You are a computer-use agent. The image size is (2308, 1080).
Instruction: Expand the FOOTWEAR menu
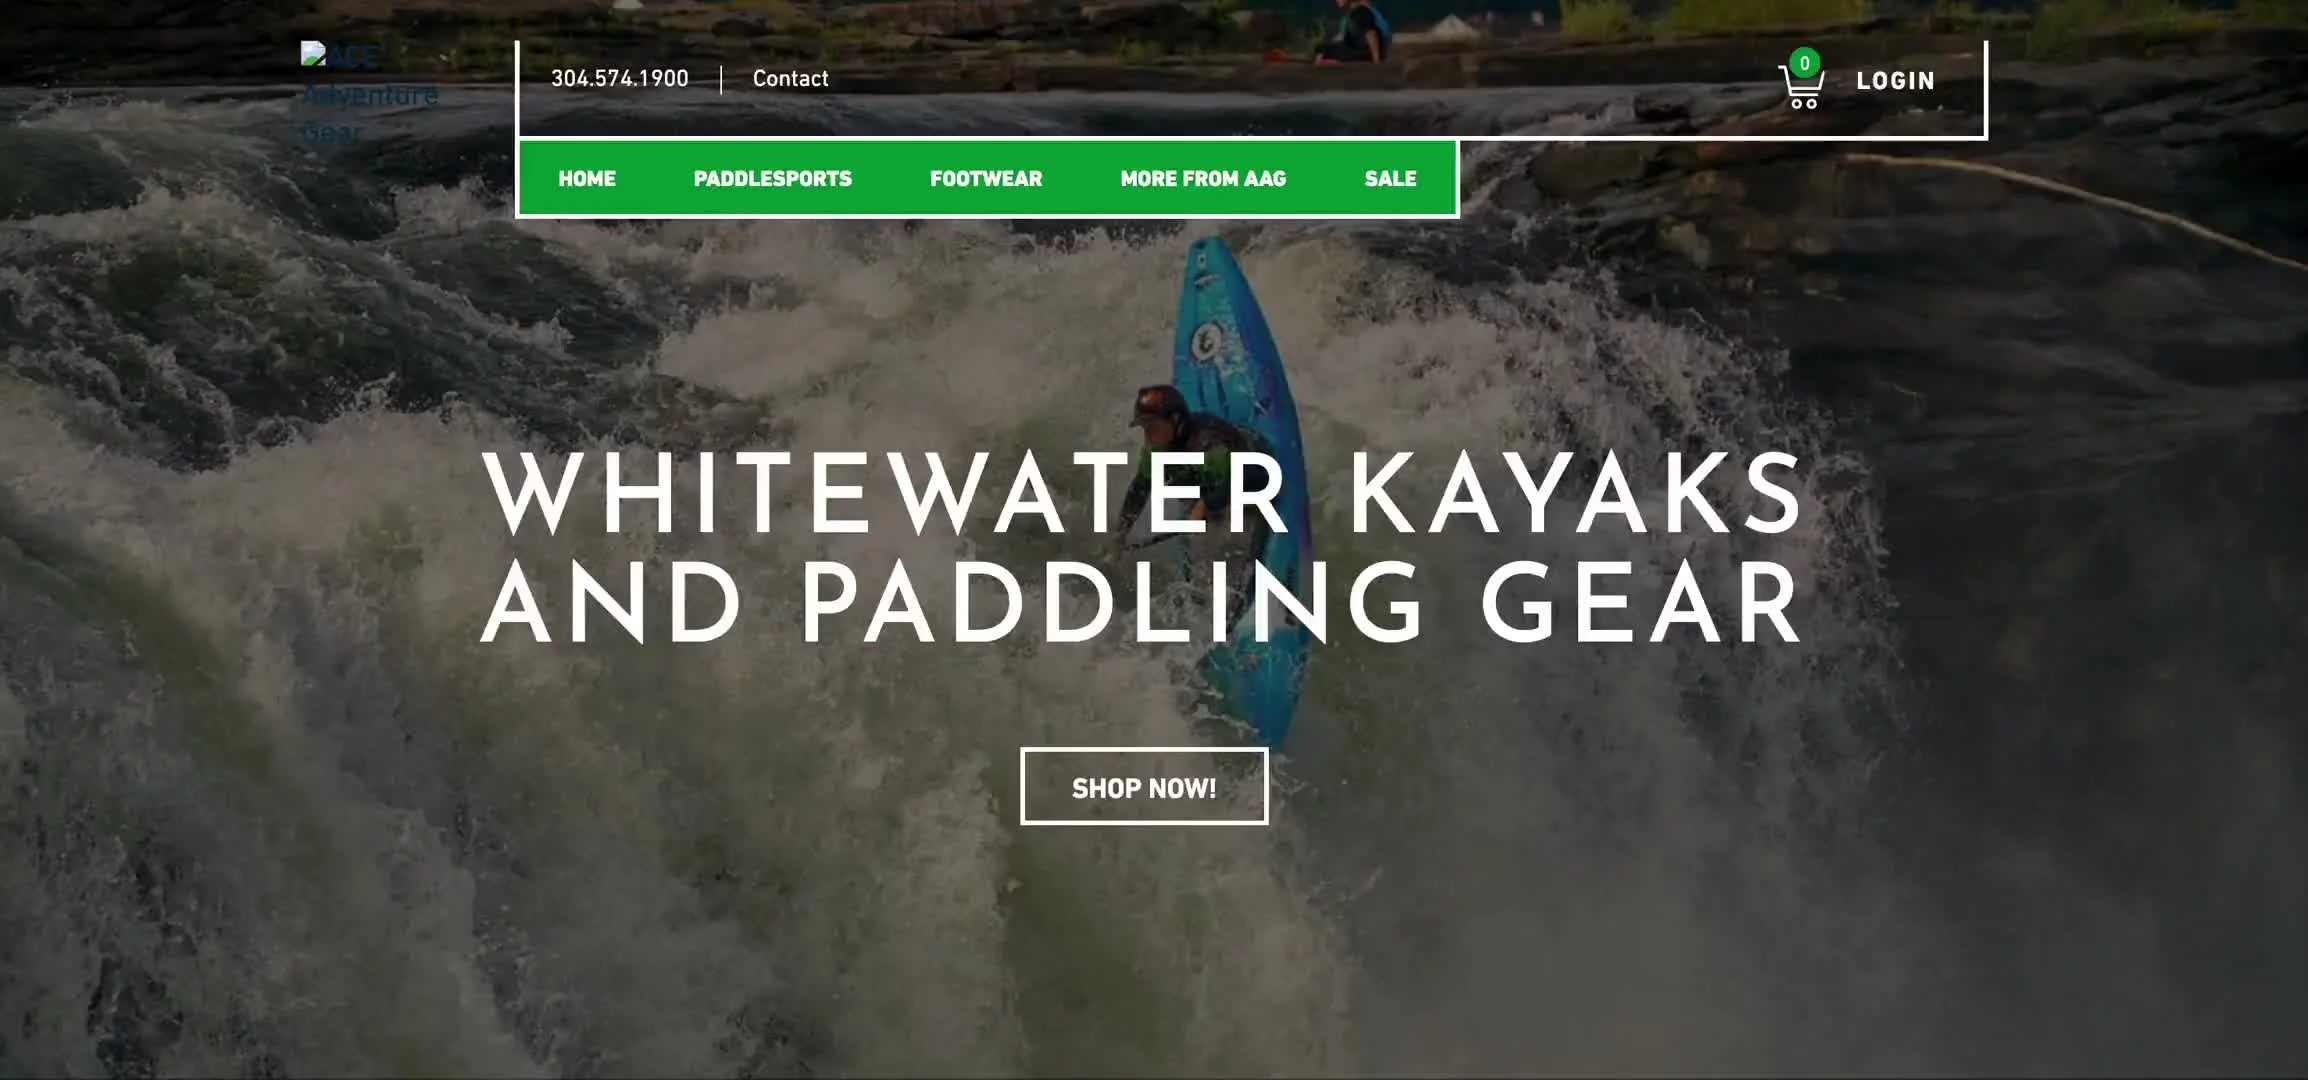(986, 179)
